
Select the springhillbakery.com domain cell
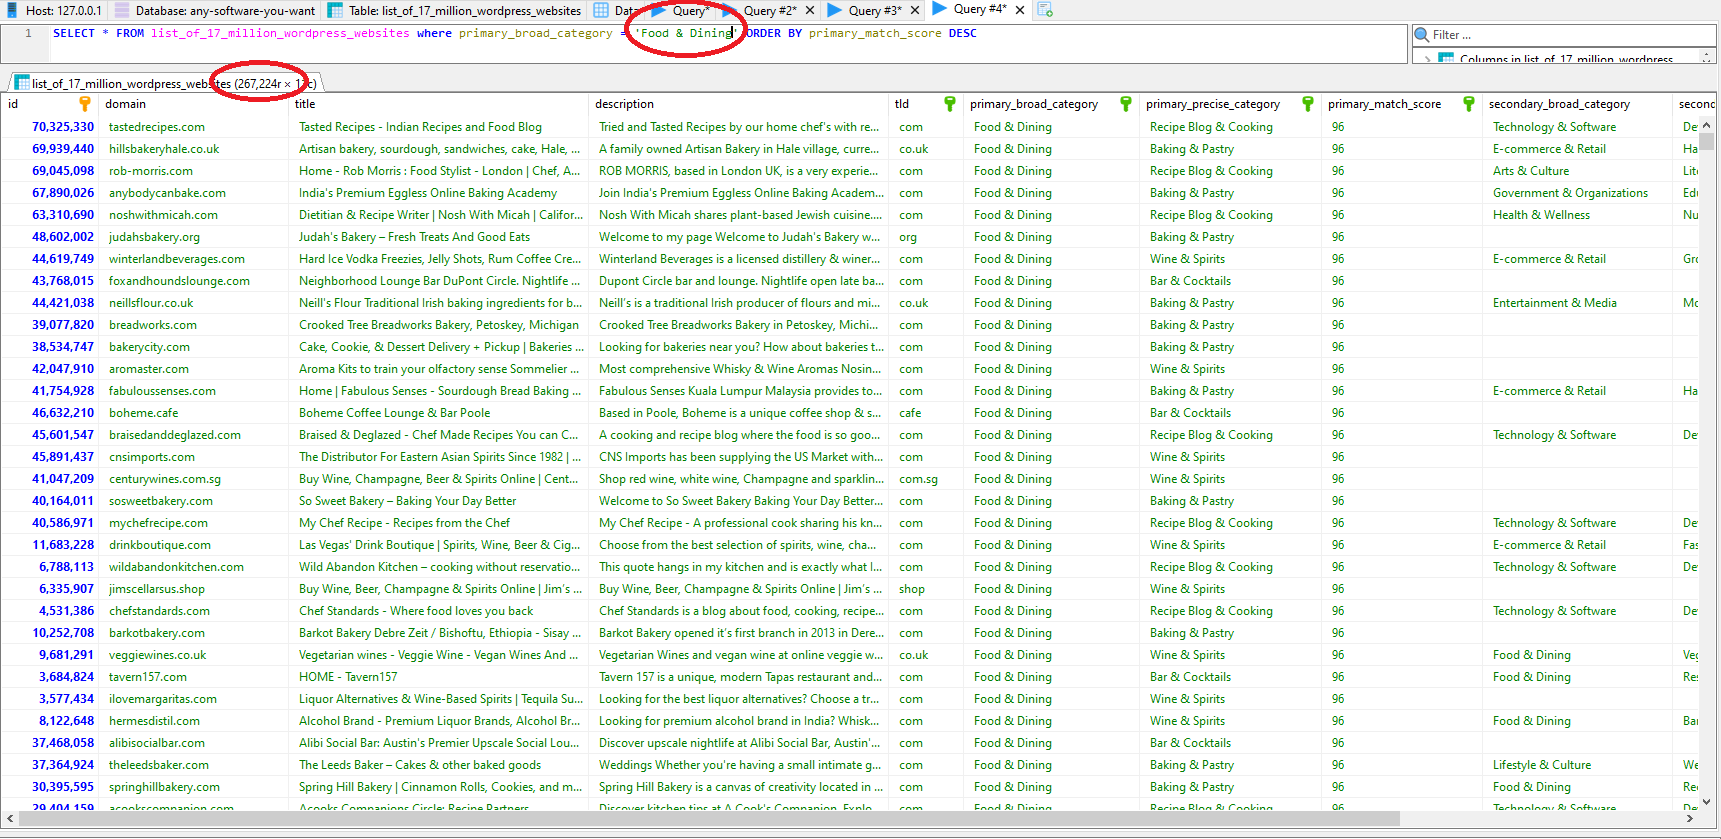coord(194,787)
